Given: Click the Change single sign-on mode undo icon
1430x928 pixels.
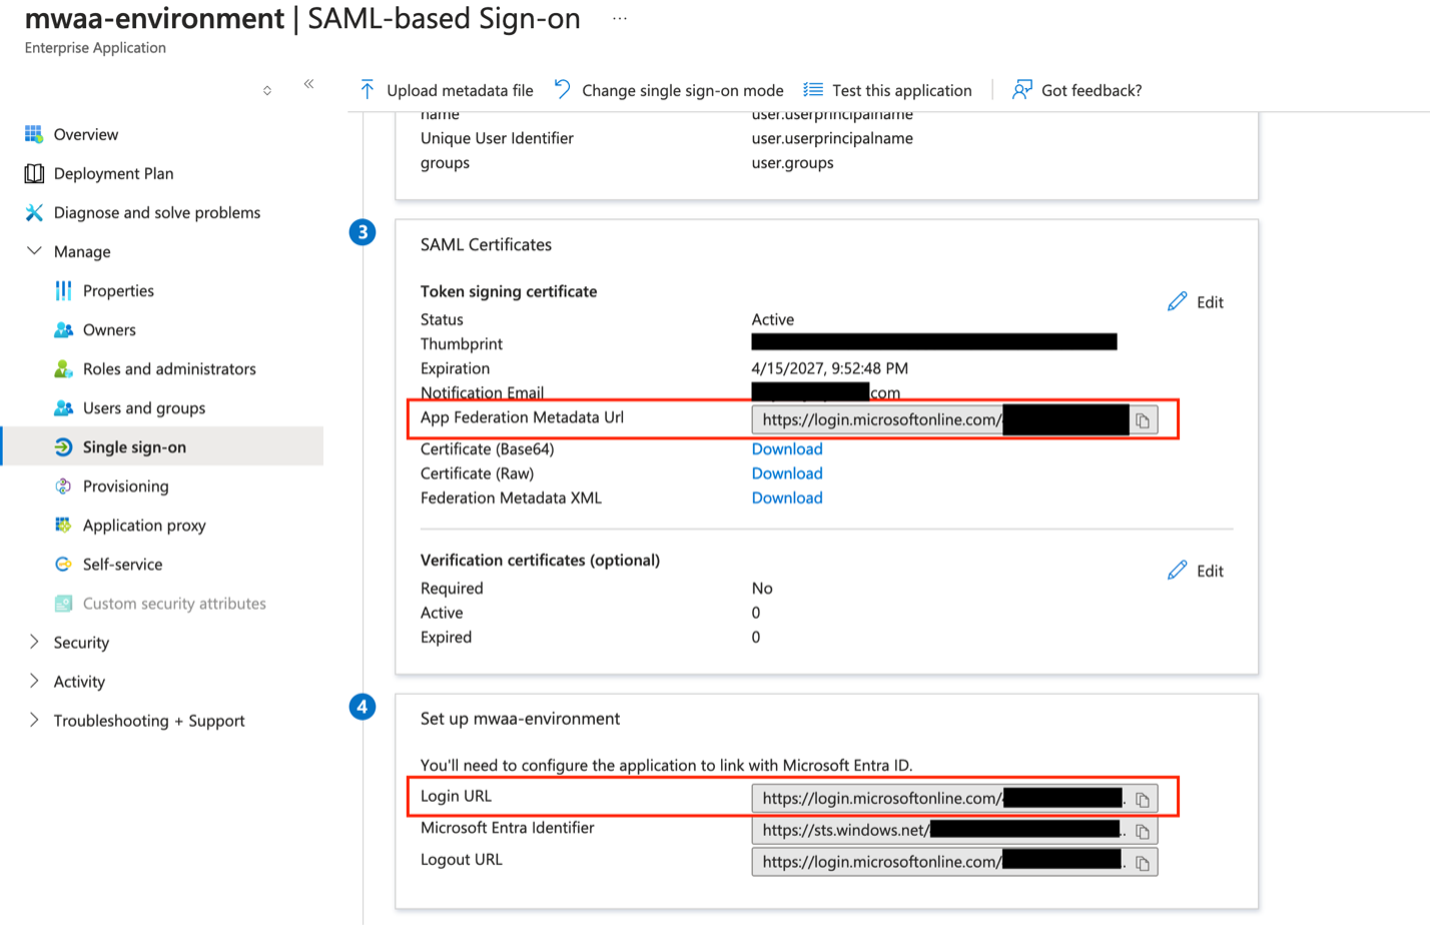Looking at the screenshot, I should [562, 90].
